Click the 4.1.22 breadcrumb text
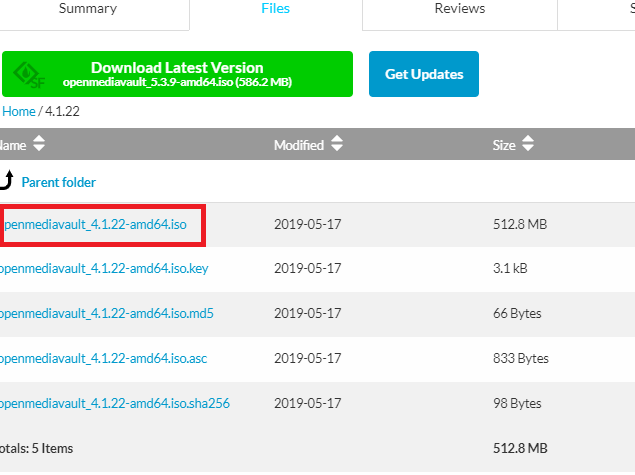Viewport: 635px width, 475px height. (x=62, y=111)
